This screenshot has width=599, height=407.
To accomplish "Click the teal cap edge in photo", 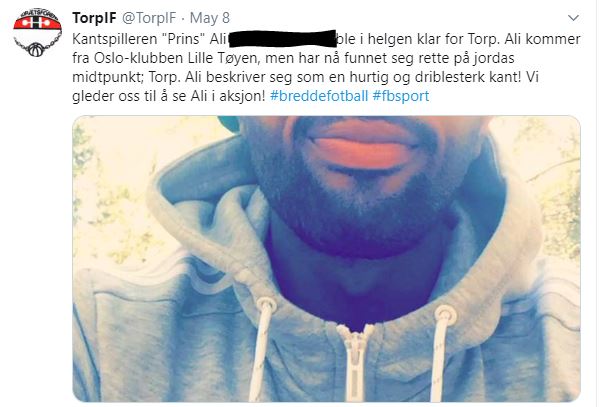I will click(x=229, y=124).
